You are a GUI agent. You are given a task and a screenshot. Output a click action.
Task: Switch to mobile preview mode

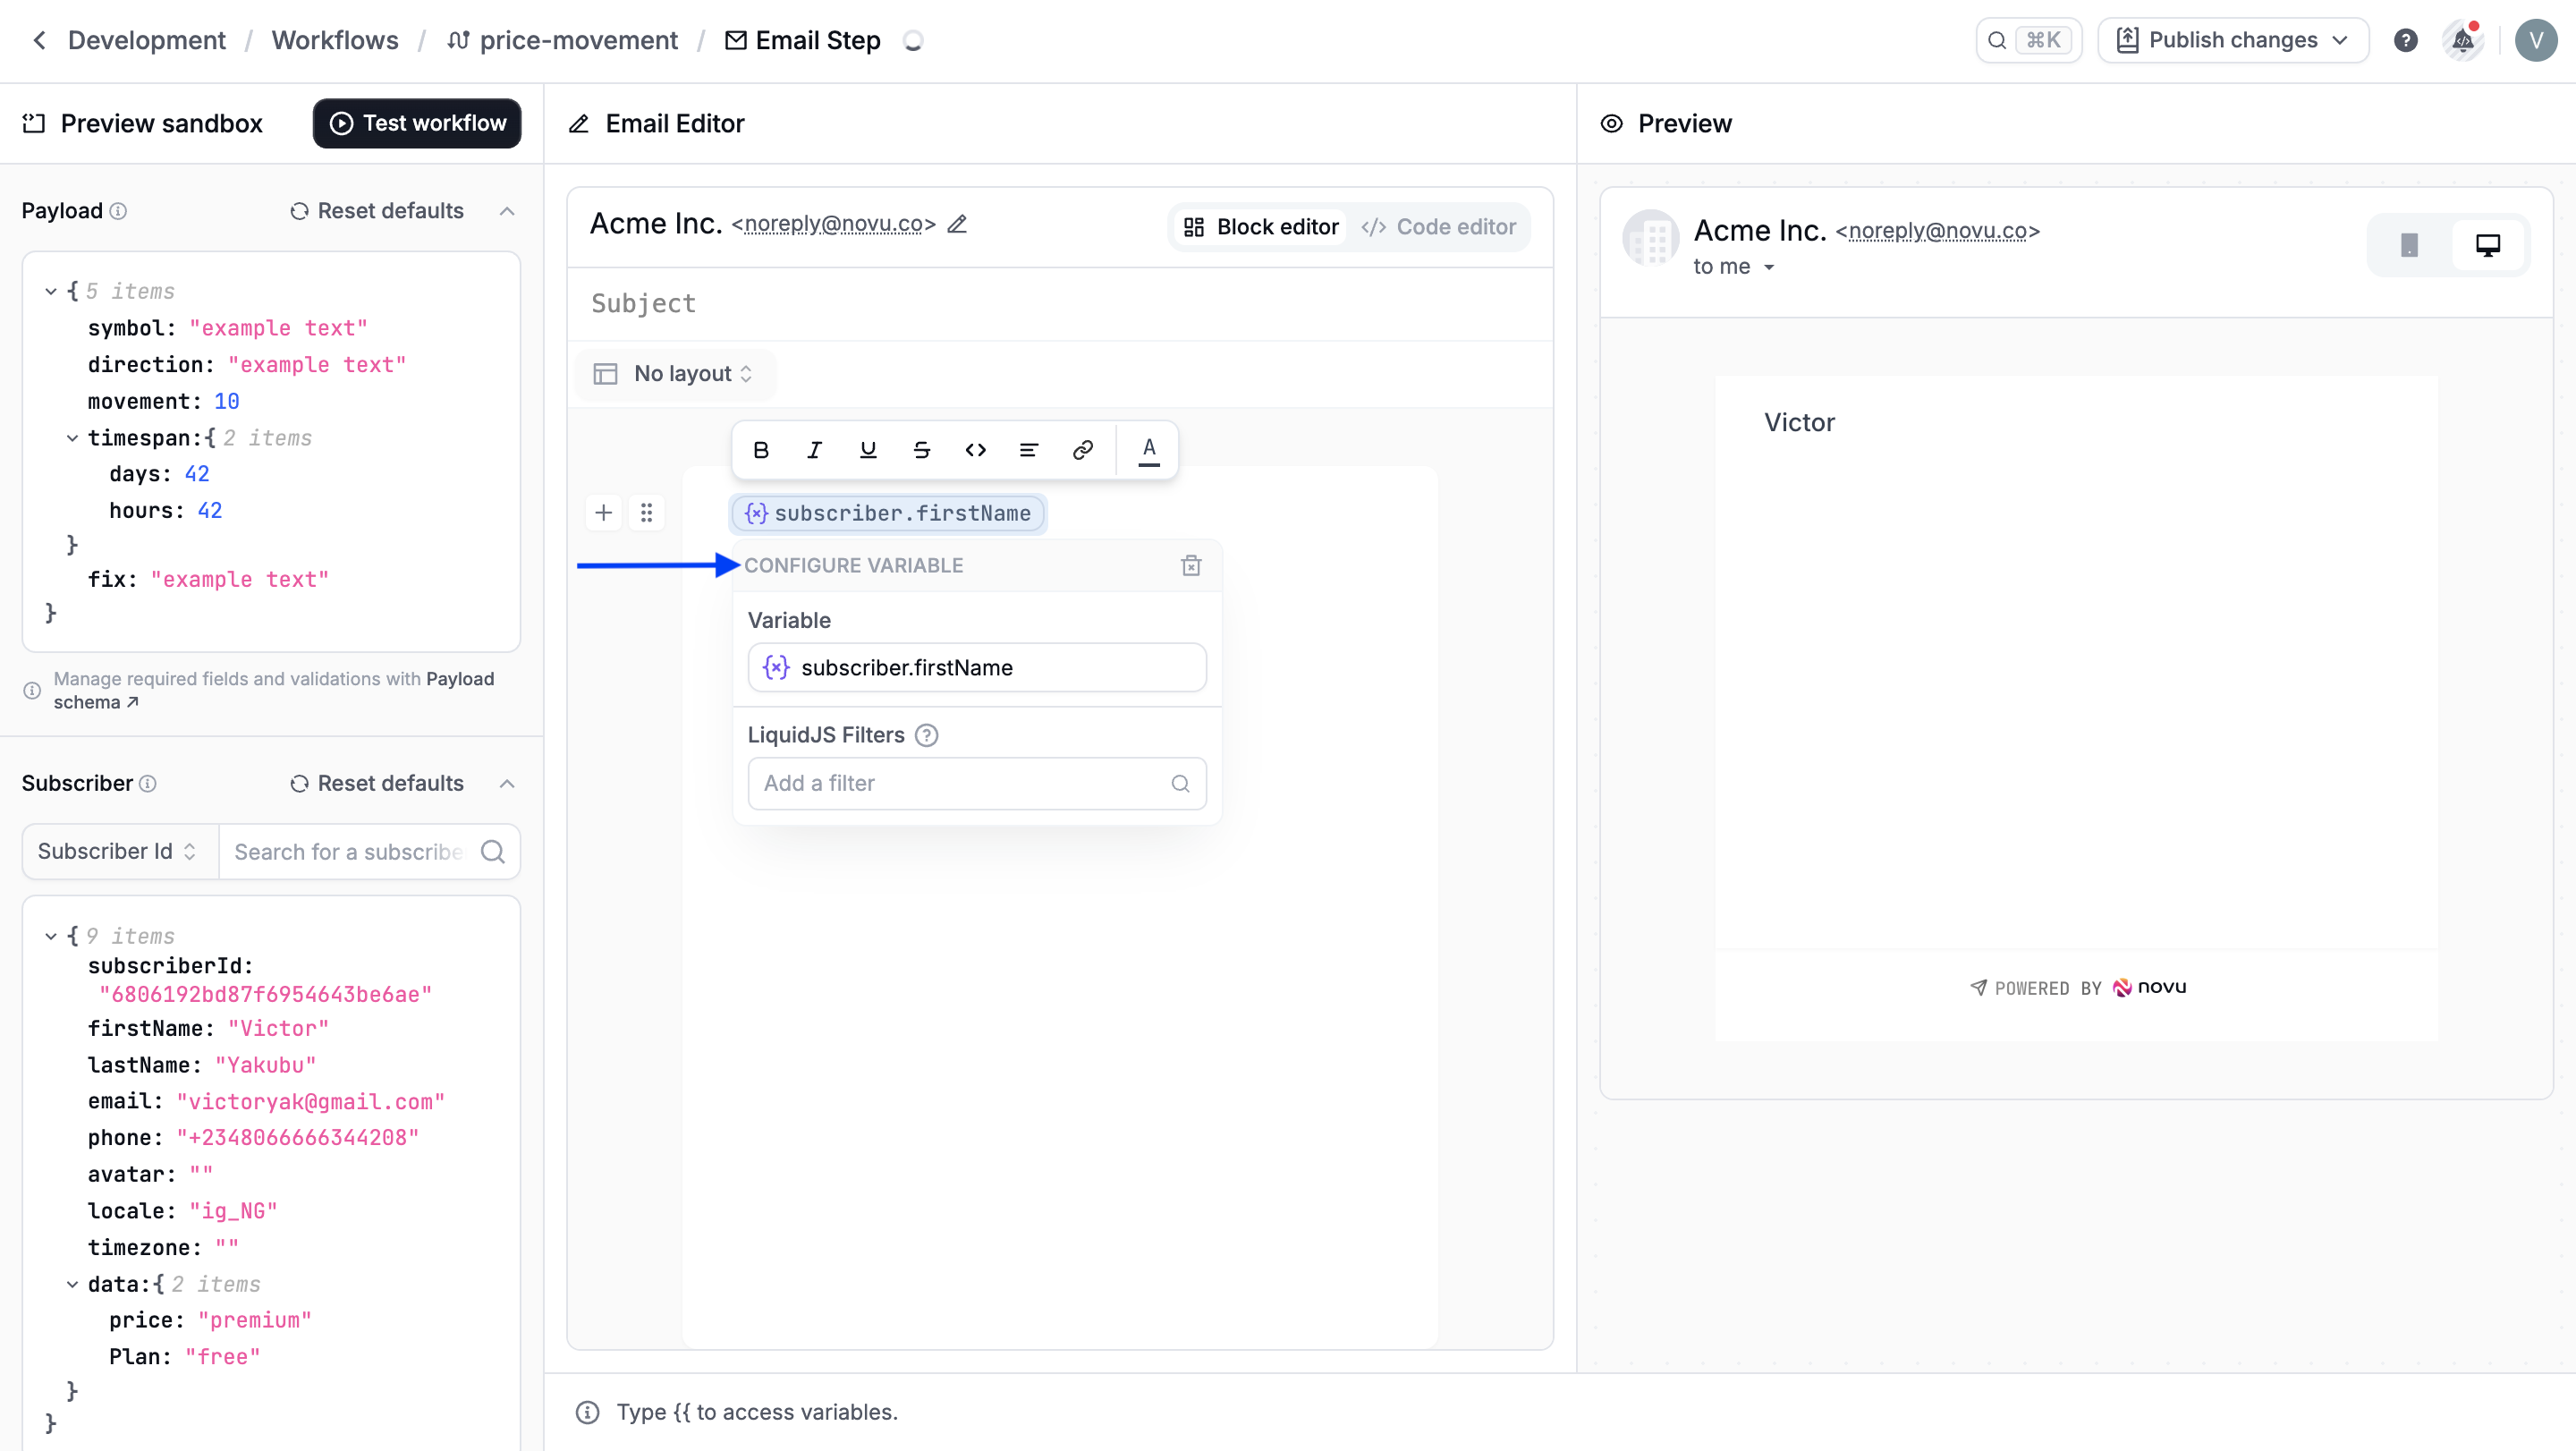point(2410,244)
